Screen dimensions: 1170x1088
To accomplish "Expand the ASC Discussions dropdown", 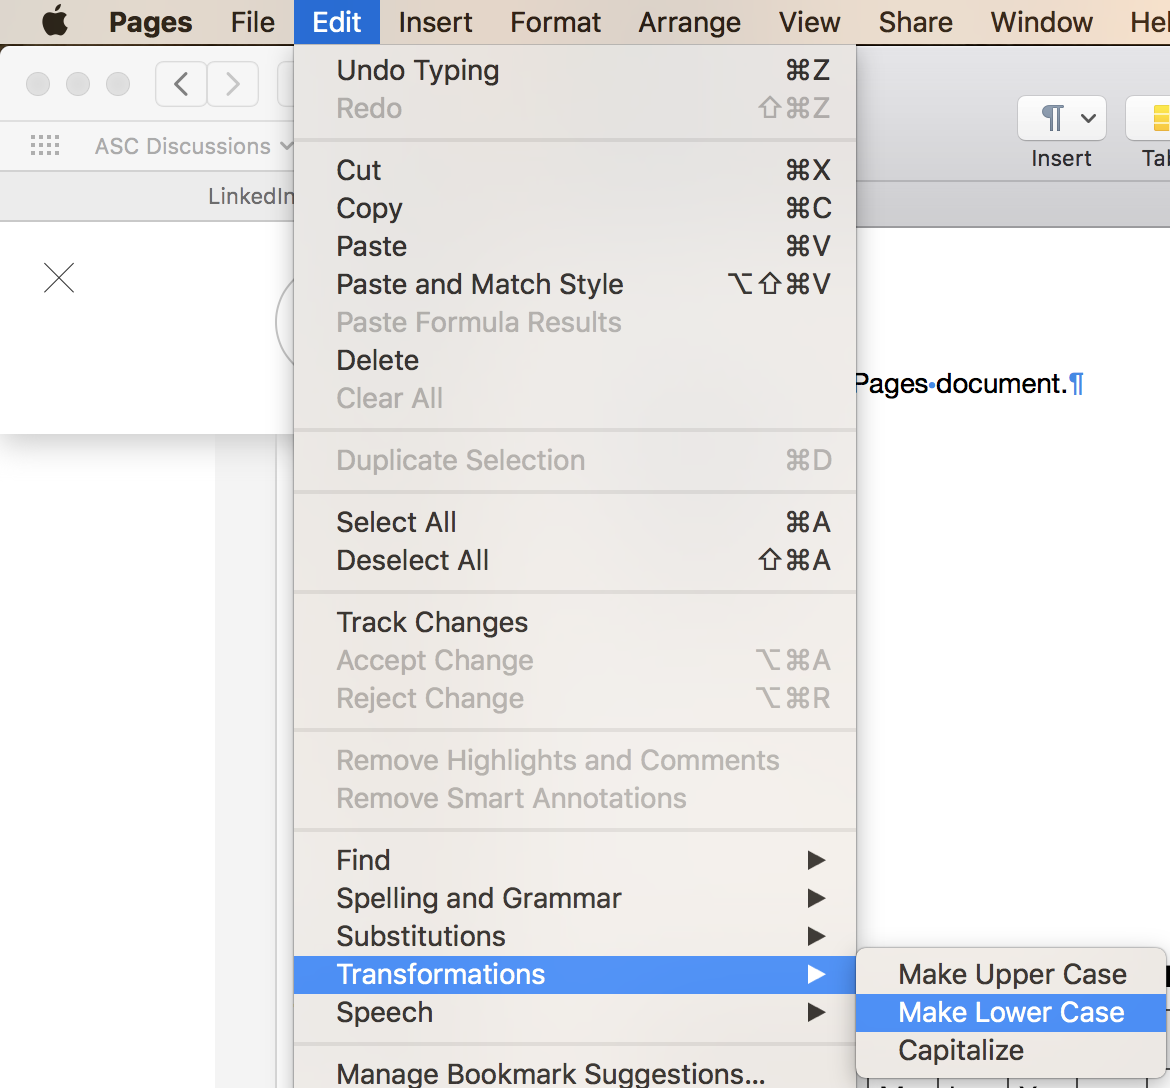I will tap(193, 146).
